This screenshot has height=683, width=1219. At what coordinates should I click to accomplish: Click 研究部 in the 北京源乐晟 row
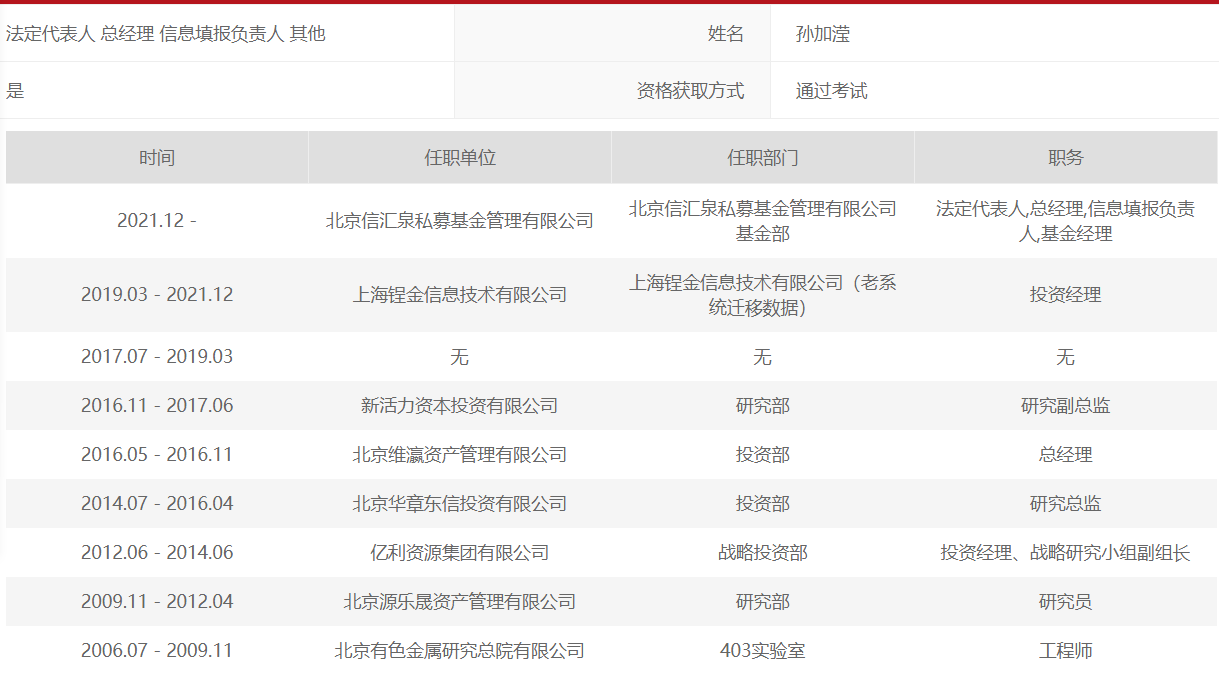763,602
